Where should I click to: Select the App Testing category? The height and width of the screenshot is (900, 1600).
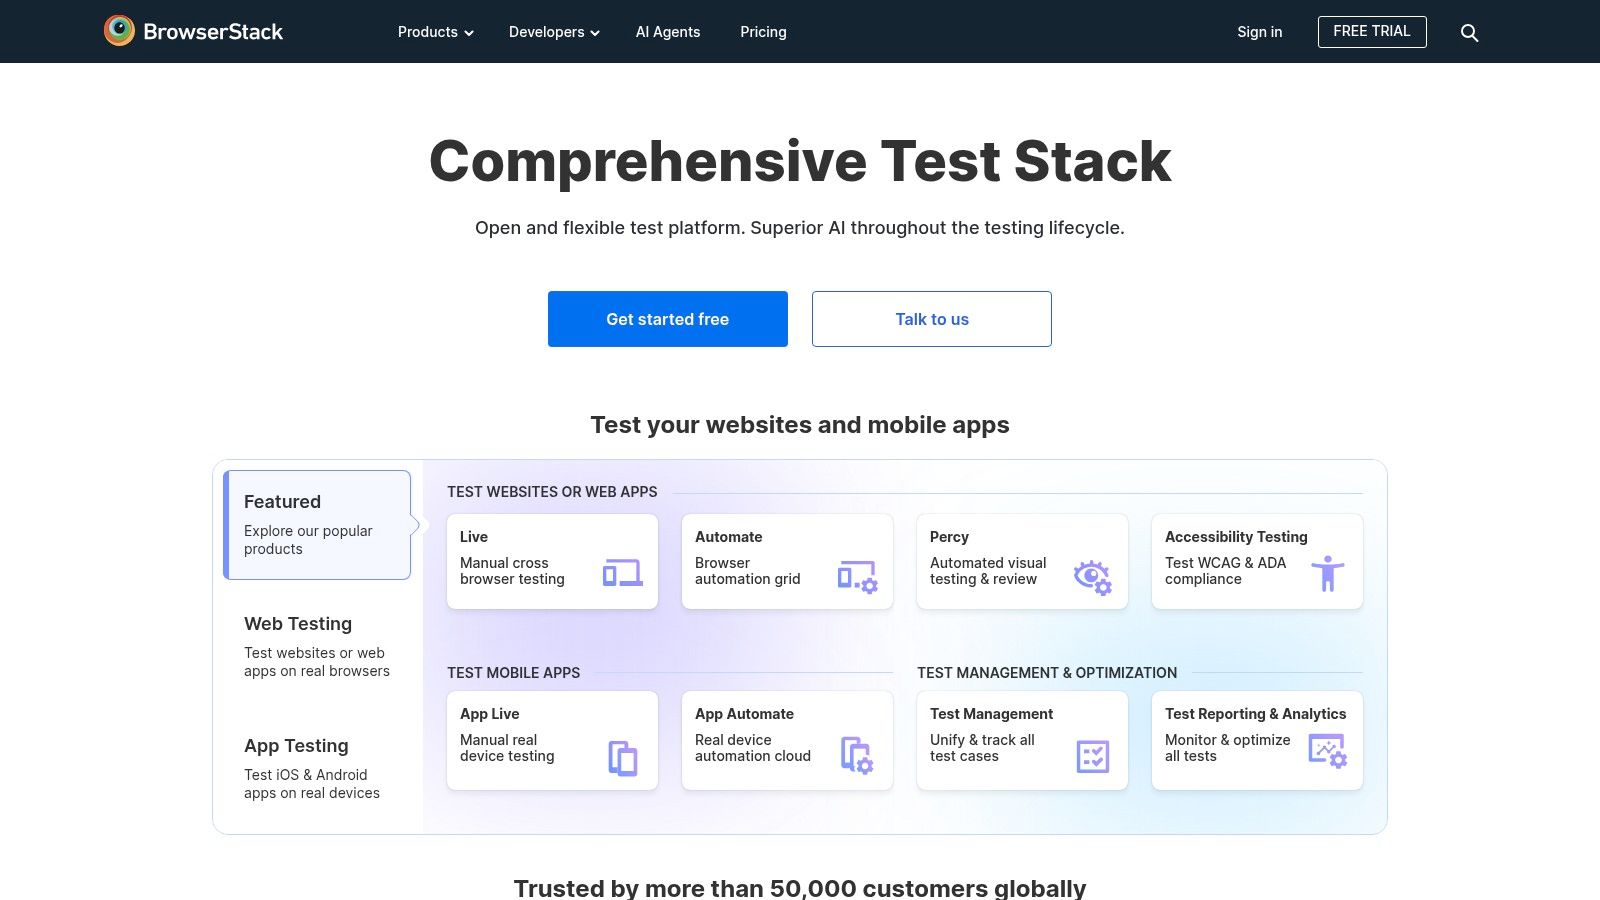point(296,745)
